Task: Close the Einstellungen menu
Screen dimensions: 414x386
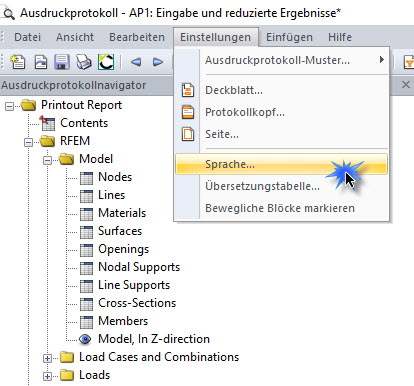Action: [x=216, y=37]
